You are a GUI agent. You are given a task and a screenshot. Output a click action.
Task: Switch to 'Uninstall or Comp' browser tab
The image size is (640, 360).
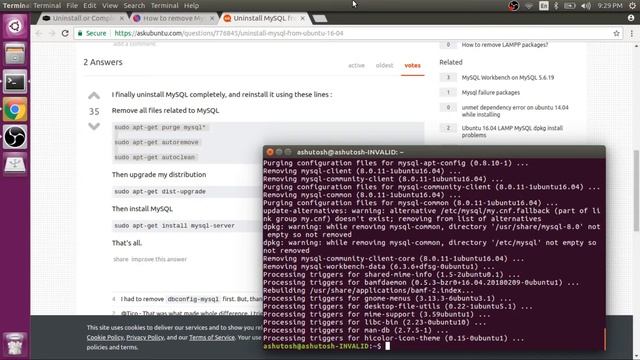pos(83,18)
